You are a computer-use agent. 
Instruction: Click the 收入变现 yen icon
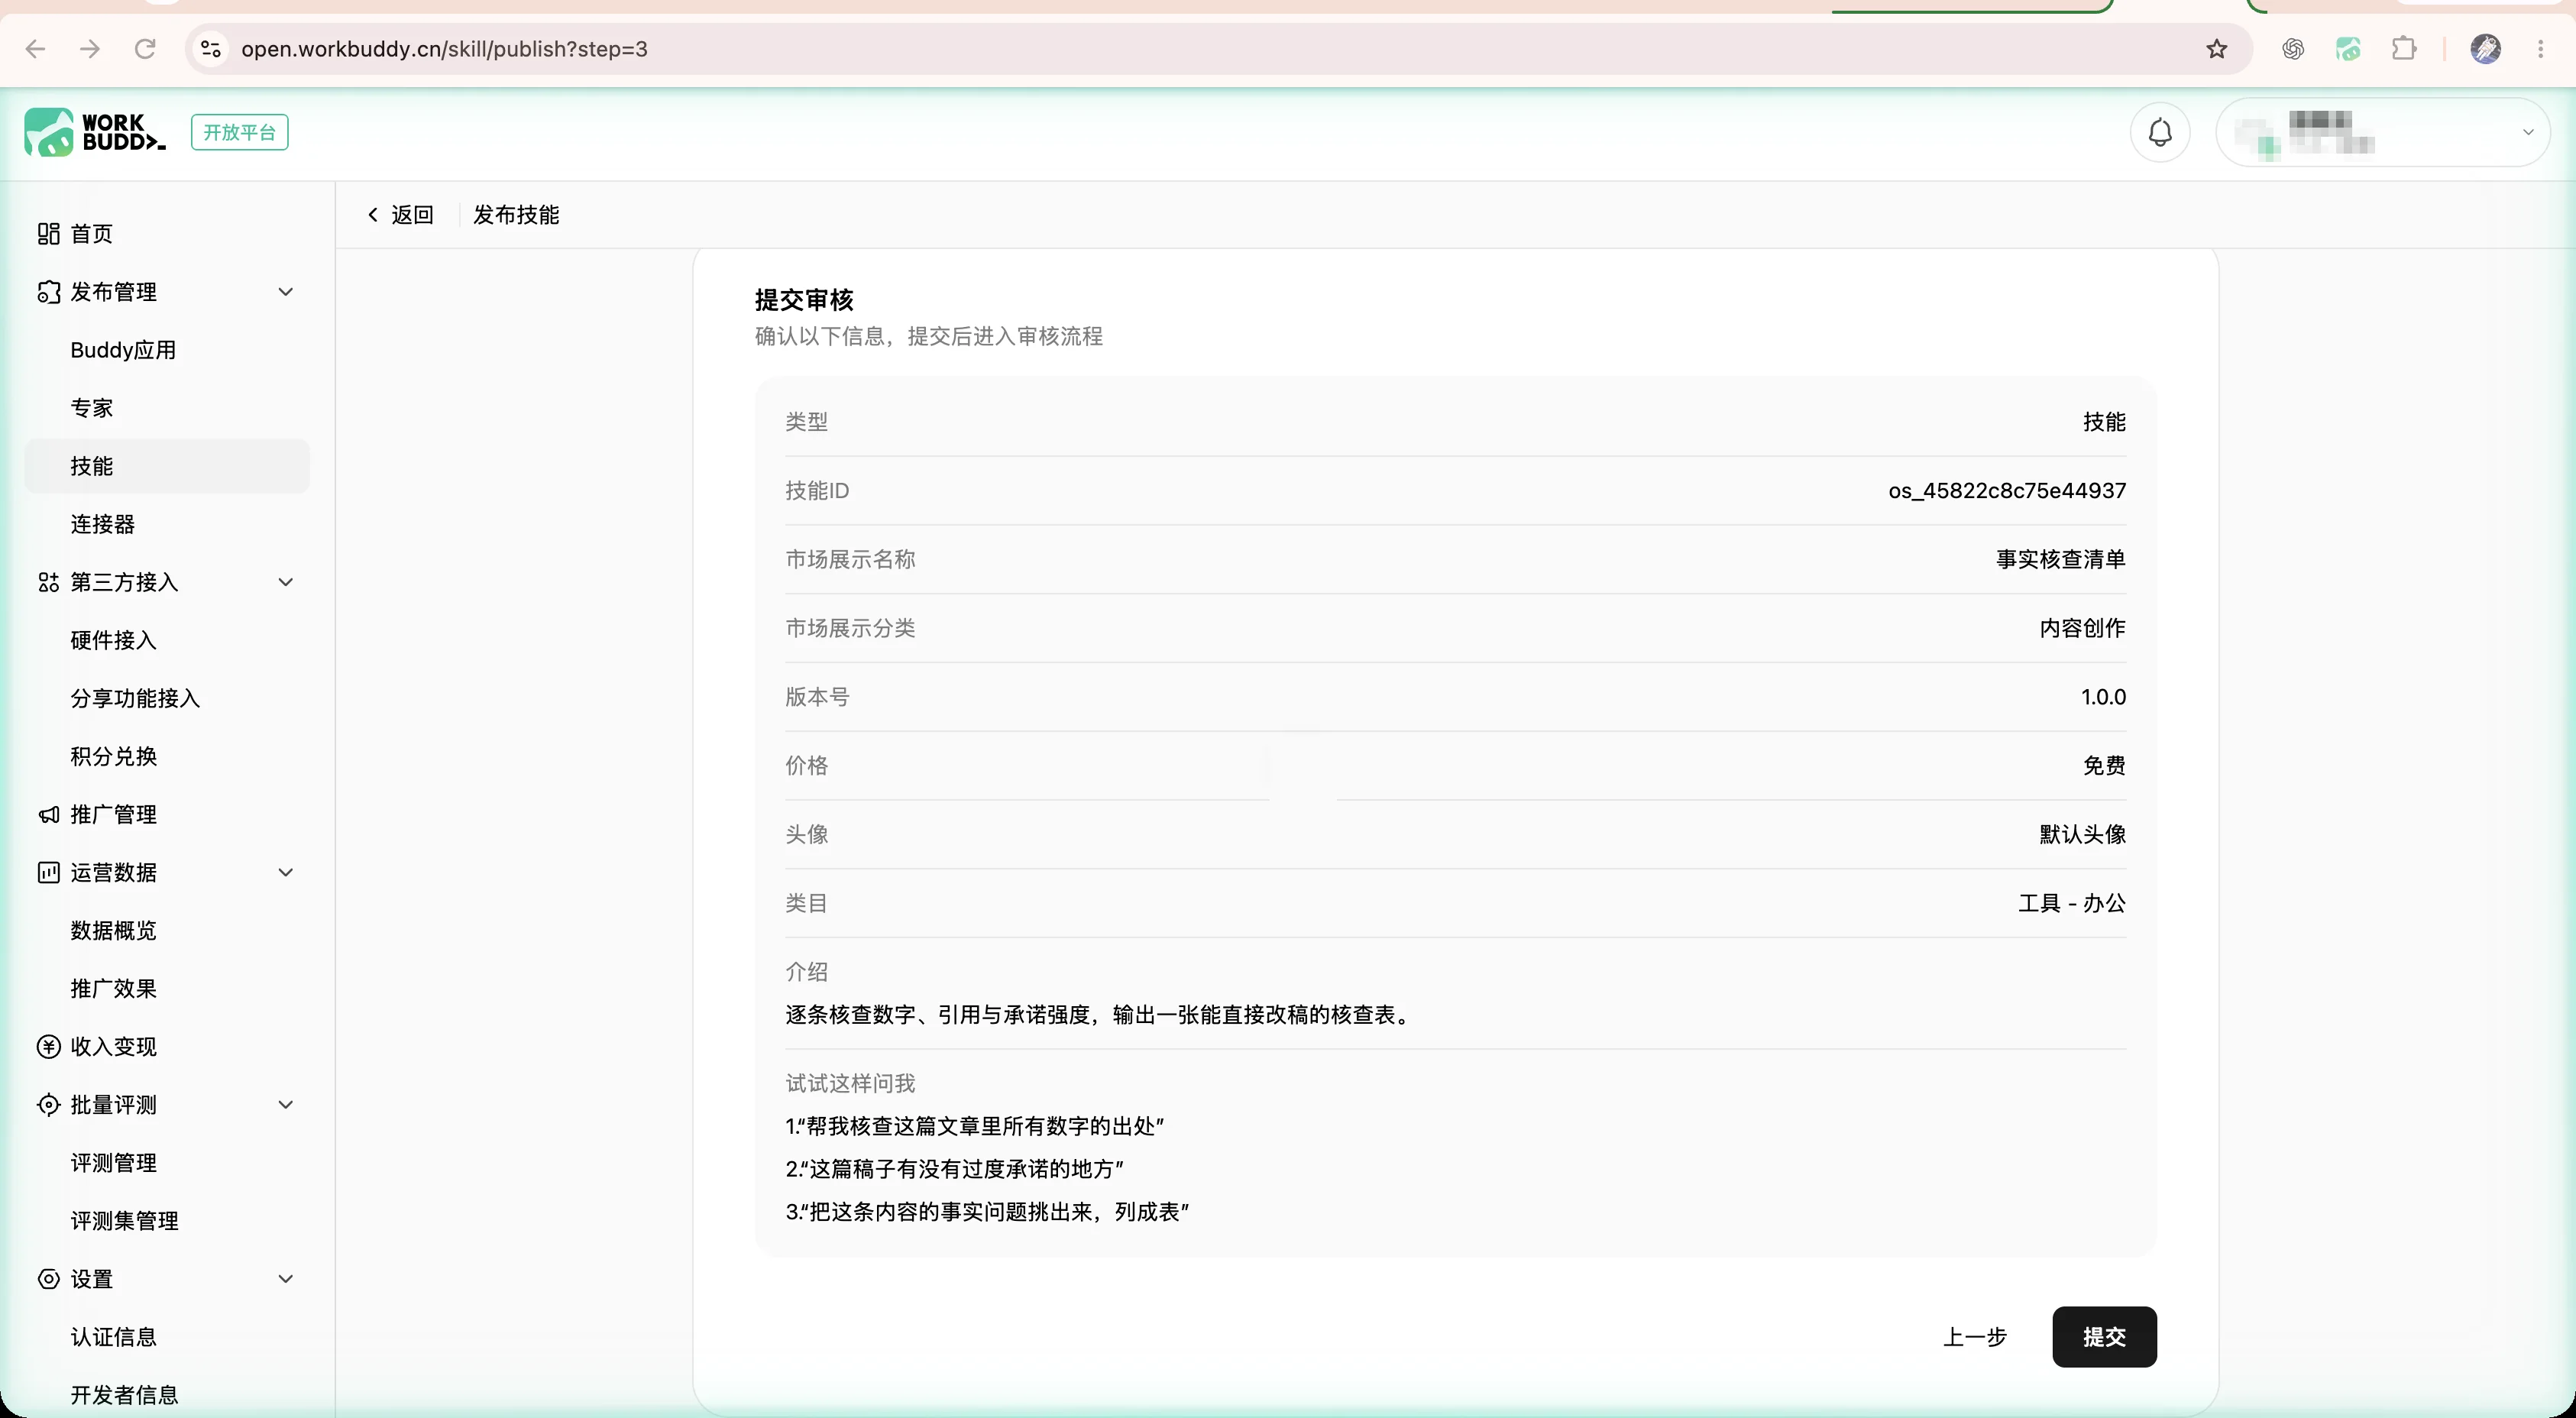pyautogui.click(x=48, y=1047)
